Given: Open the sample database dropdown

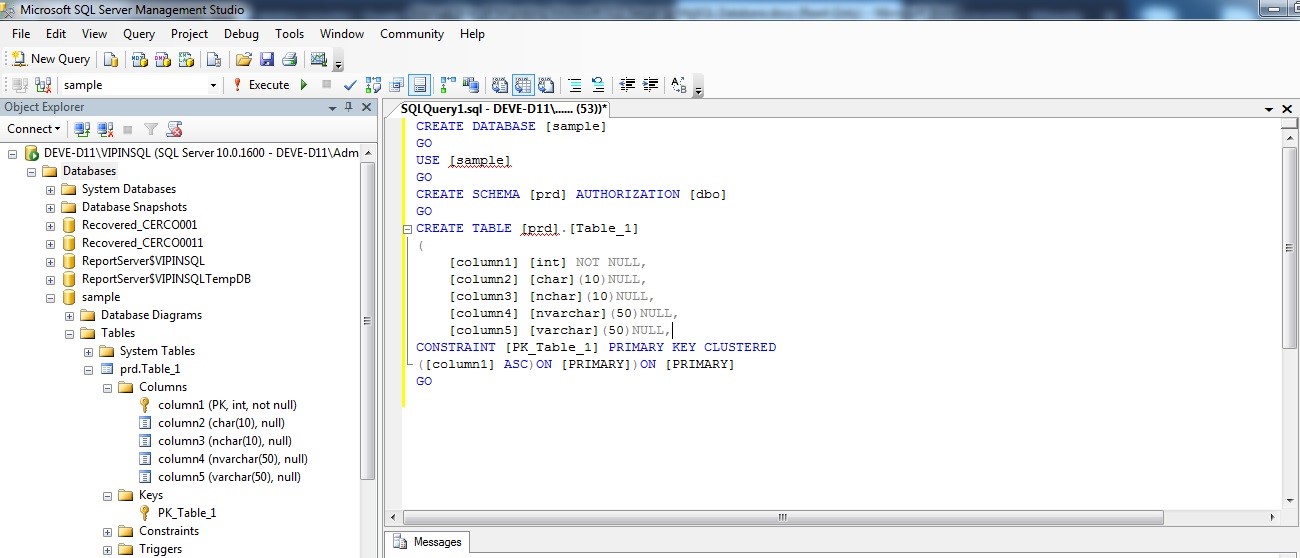Looking at the screenshot, I should 213,85.
